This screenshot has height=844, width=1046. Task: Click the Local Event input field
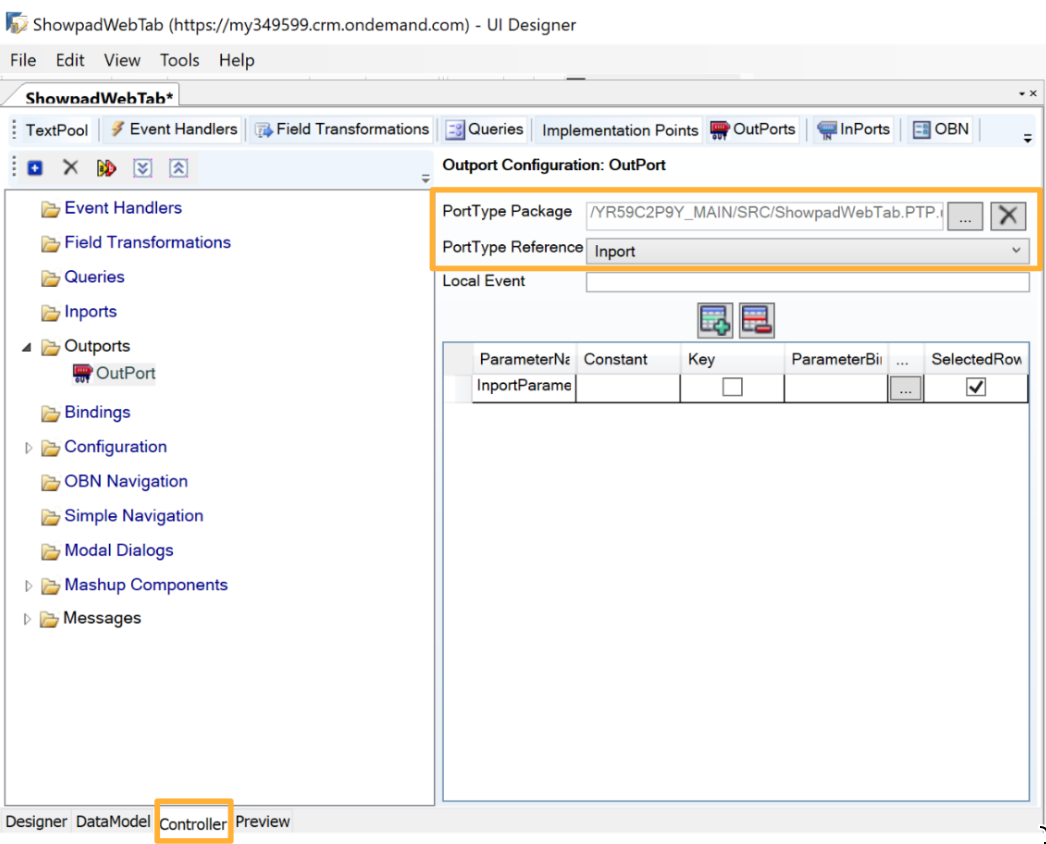tap(806, 282)
